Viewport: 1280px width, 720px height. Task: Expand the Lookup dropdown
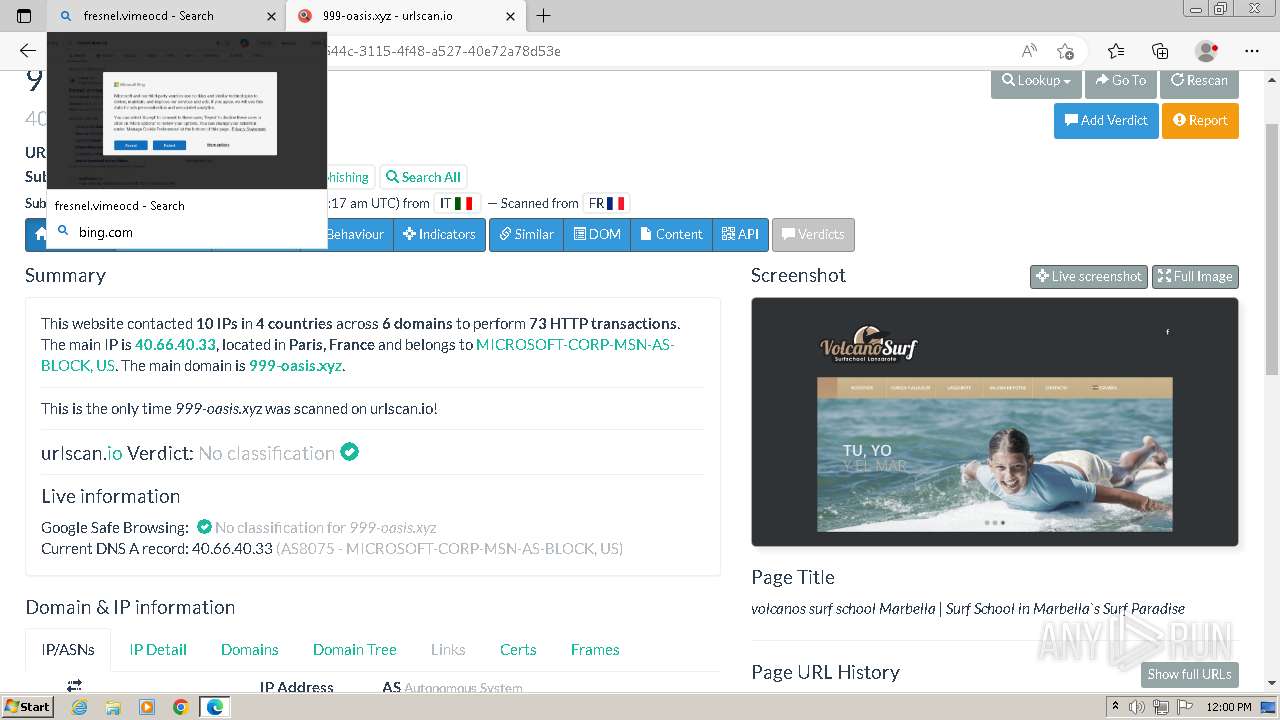(1036, 81)
